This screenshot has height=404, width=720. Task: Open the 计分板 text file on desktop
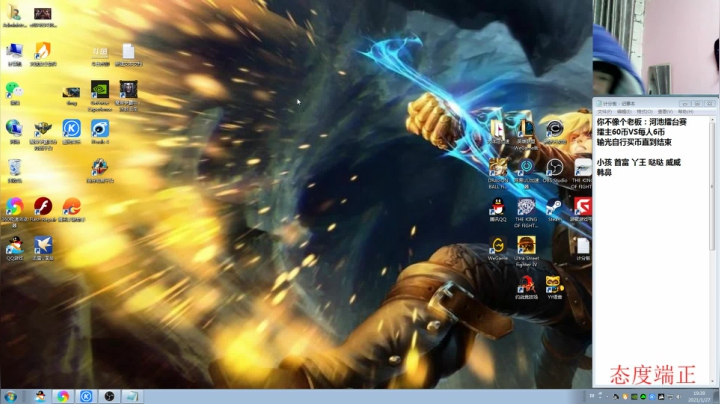(583, 248)
